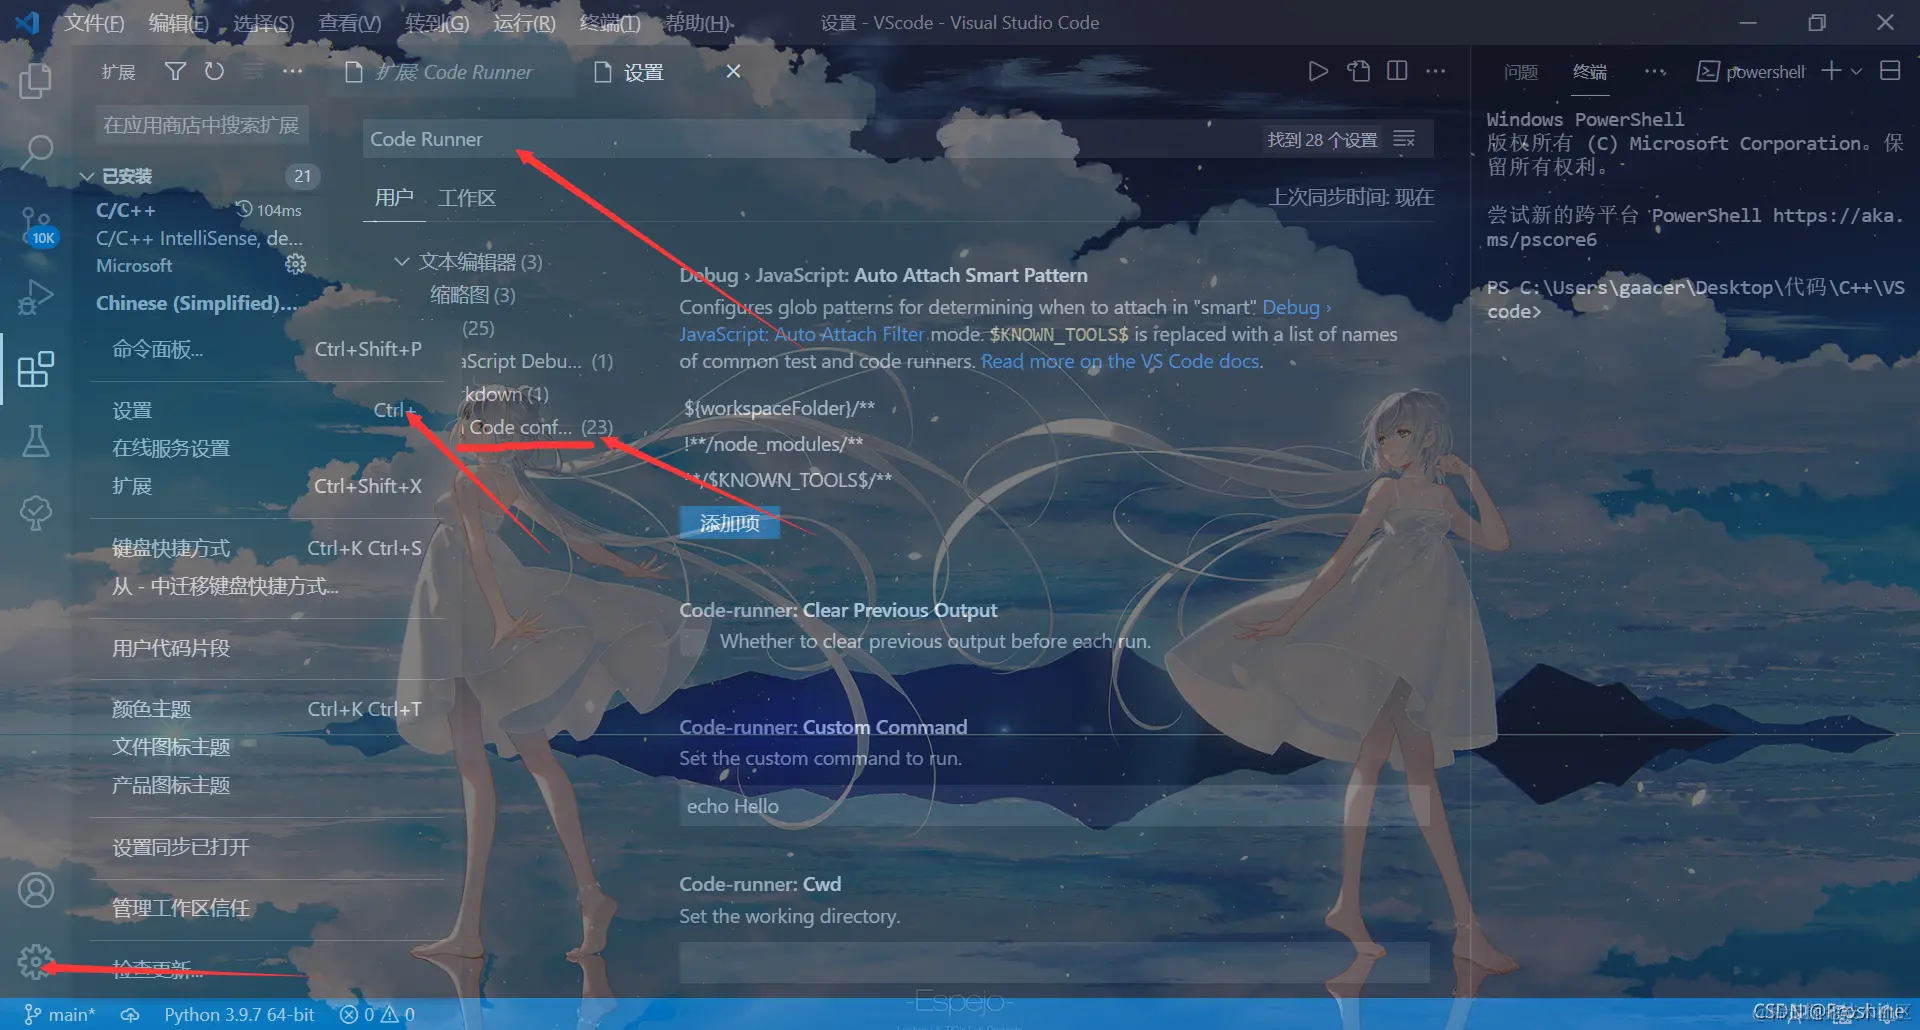Click the main* branch status item
This screenshot has width=1920, height=1030.
click(x=60, y=1014)
